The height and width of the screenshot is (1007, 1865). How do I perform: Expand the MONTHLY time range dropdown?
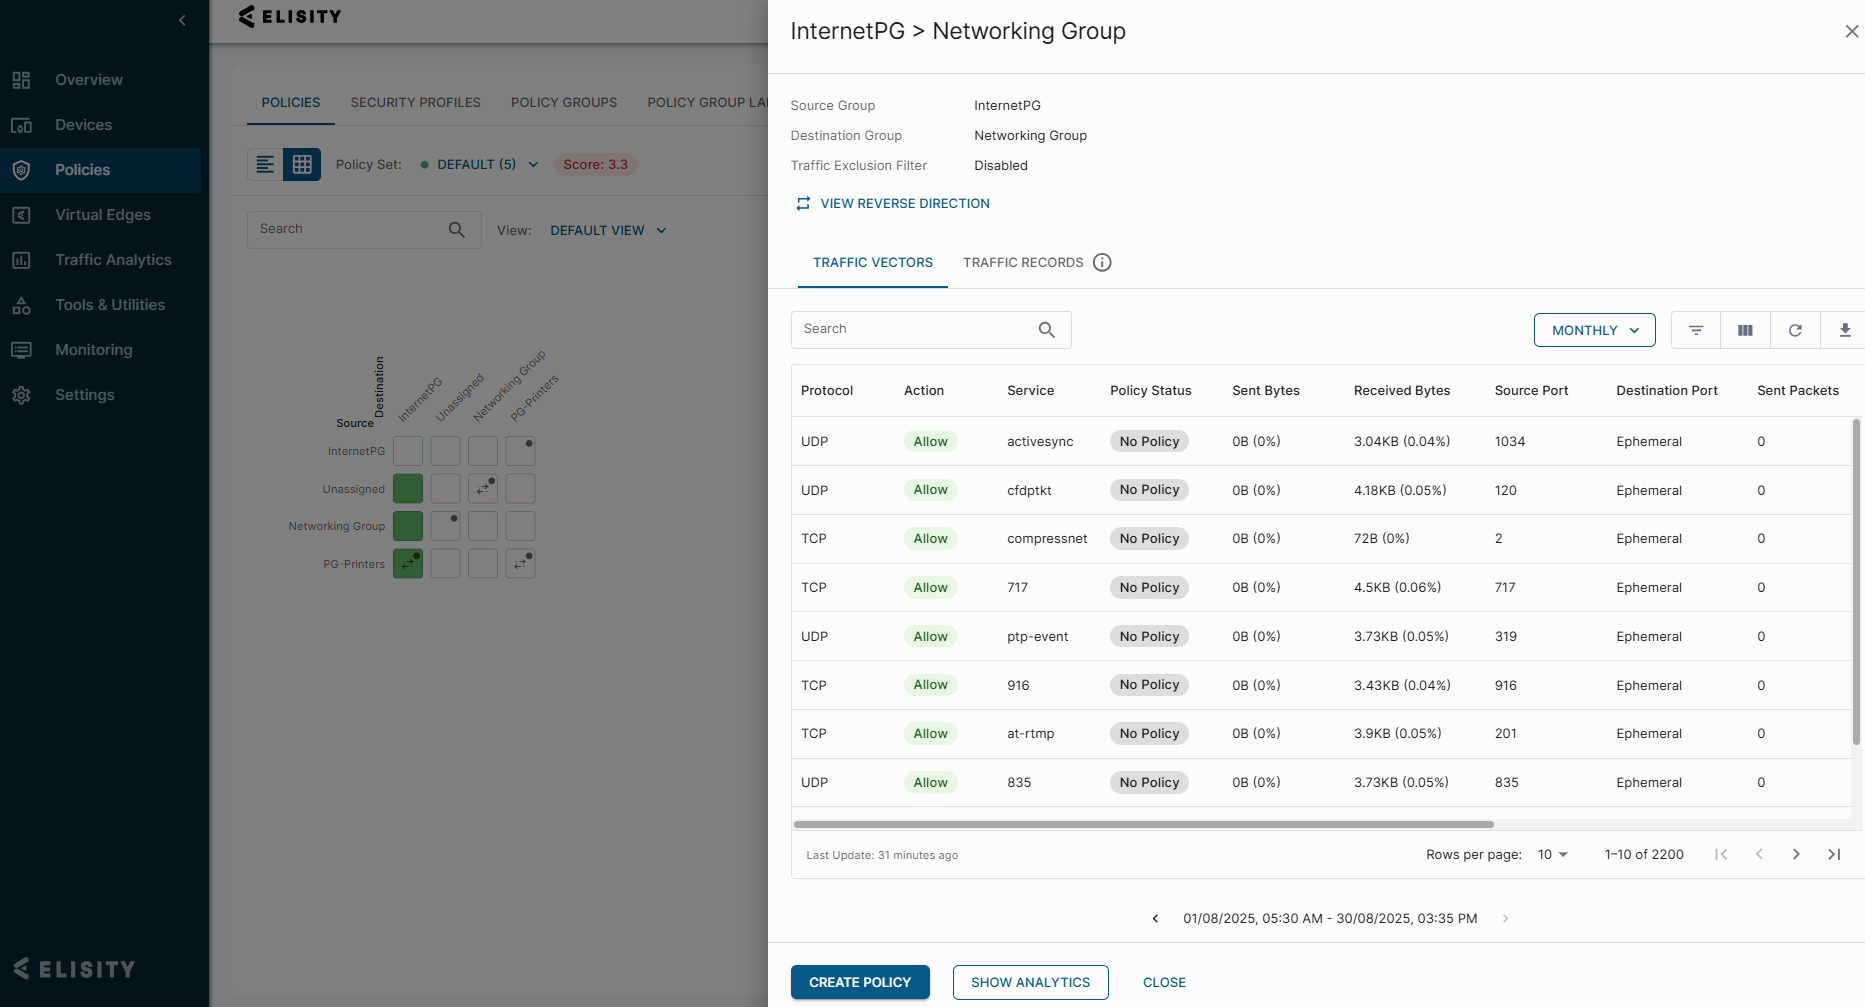(x=1594, y=330)
